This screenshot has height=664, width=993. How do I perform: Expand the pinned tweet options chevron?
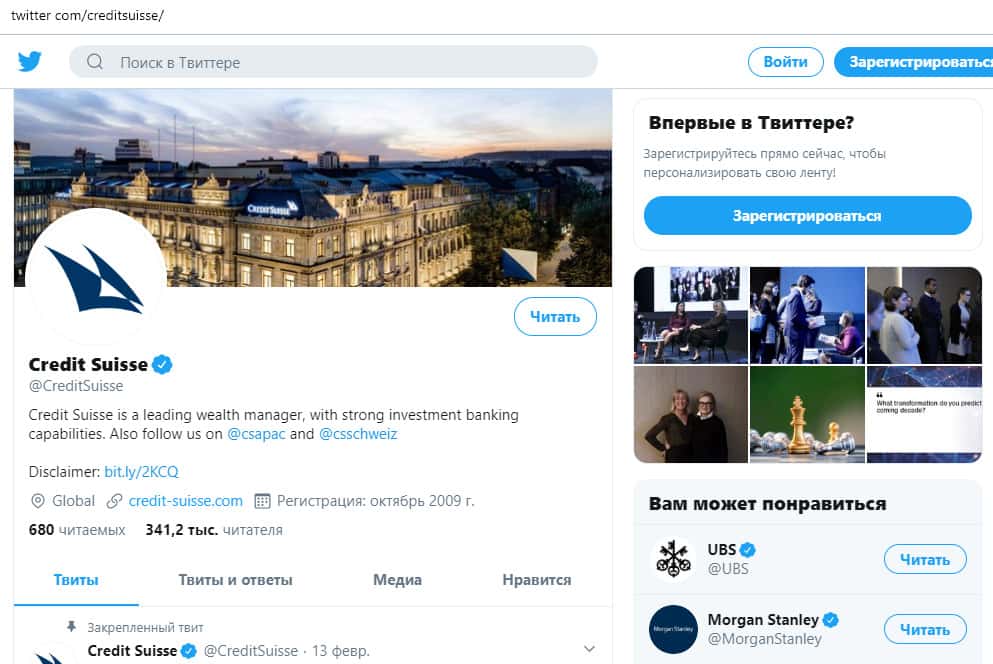tap(589, 649)
